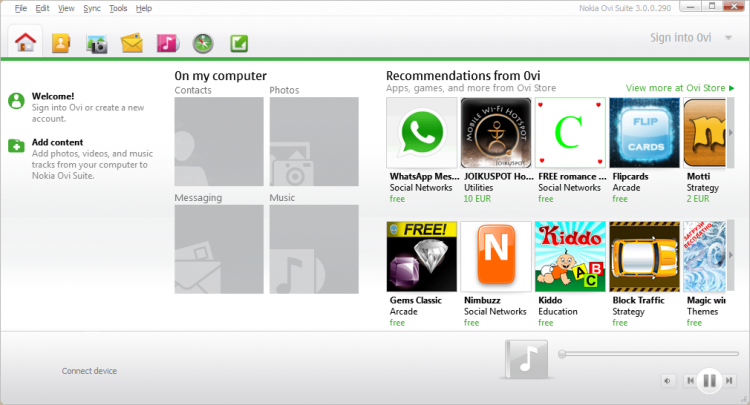This screenshot has height=405, width=750.
Task: Open the Contacts toolbar icon
Action: pos(61,43)
